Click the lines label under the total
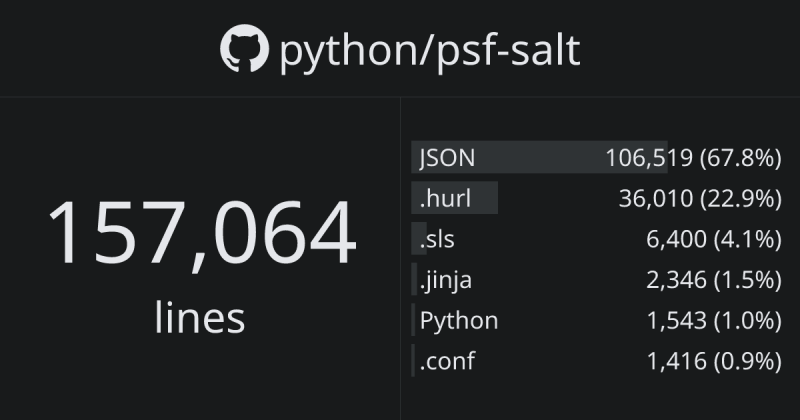Screen dimensions: 800x420 click(x=200, y=317)
